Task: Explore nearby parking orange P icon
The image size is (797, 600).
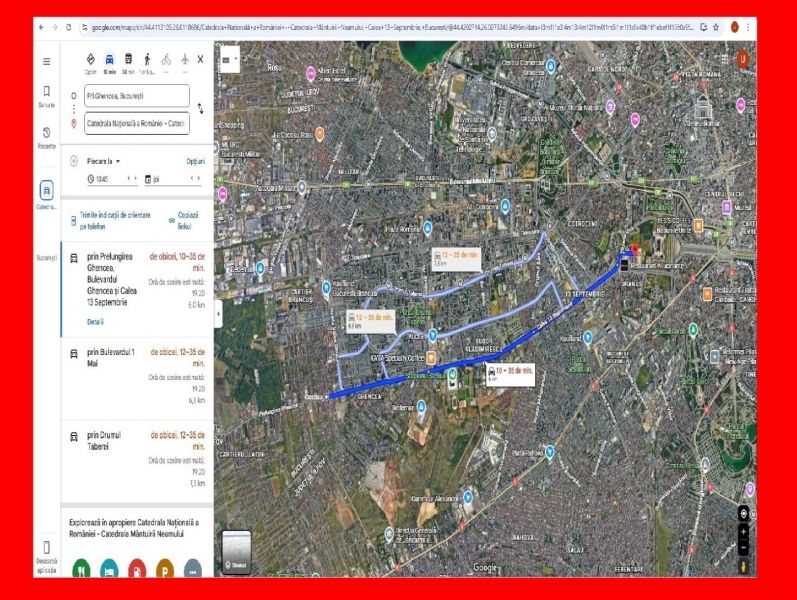Action: point(165,568)
